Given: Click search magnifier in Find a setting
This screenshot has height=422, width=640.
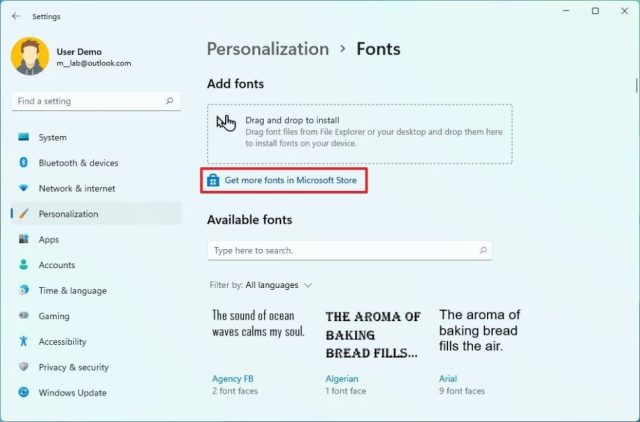Looking at the screenshot, I should pos(169,101).
